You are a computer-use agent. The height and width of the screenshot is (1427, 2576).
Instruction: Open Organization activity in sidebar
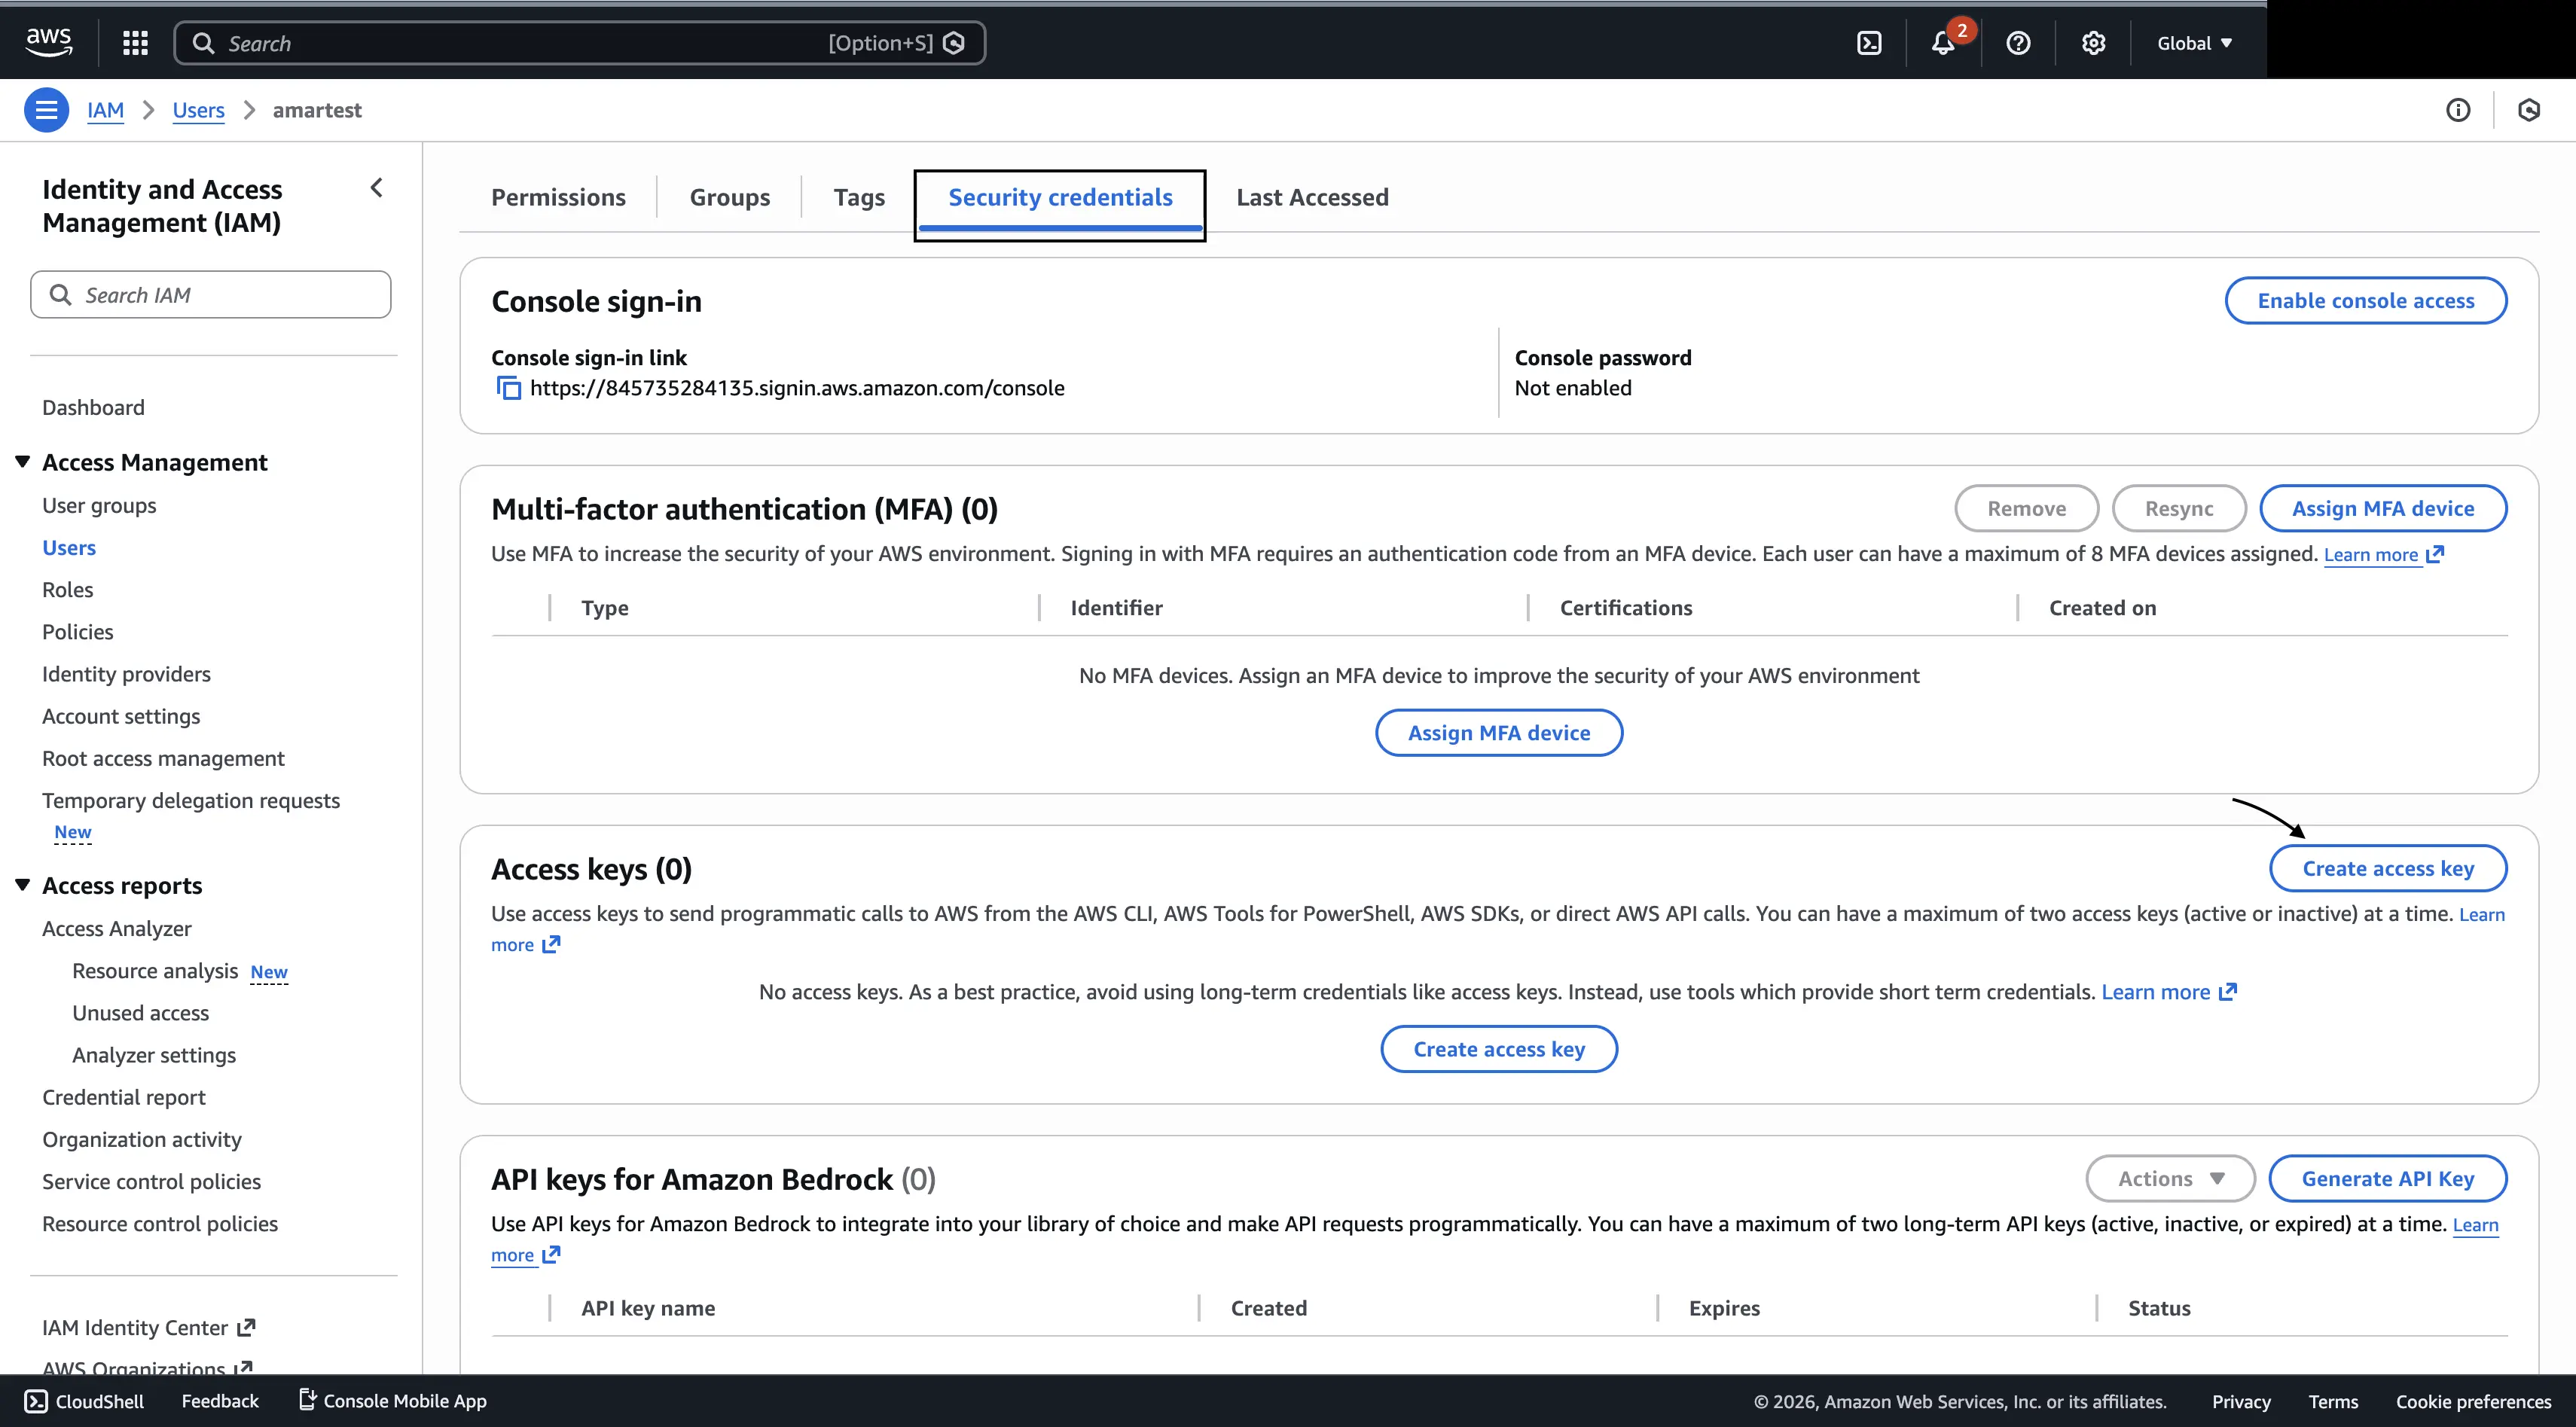tap(142, 1139)
